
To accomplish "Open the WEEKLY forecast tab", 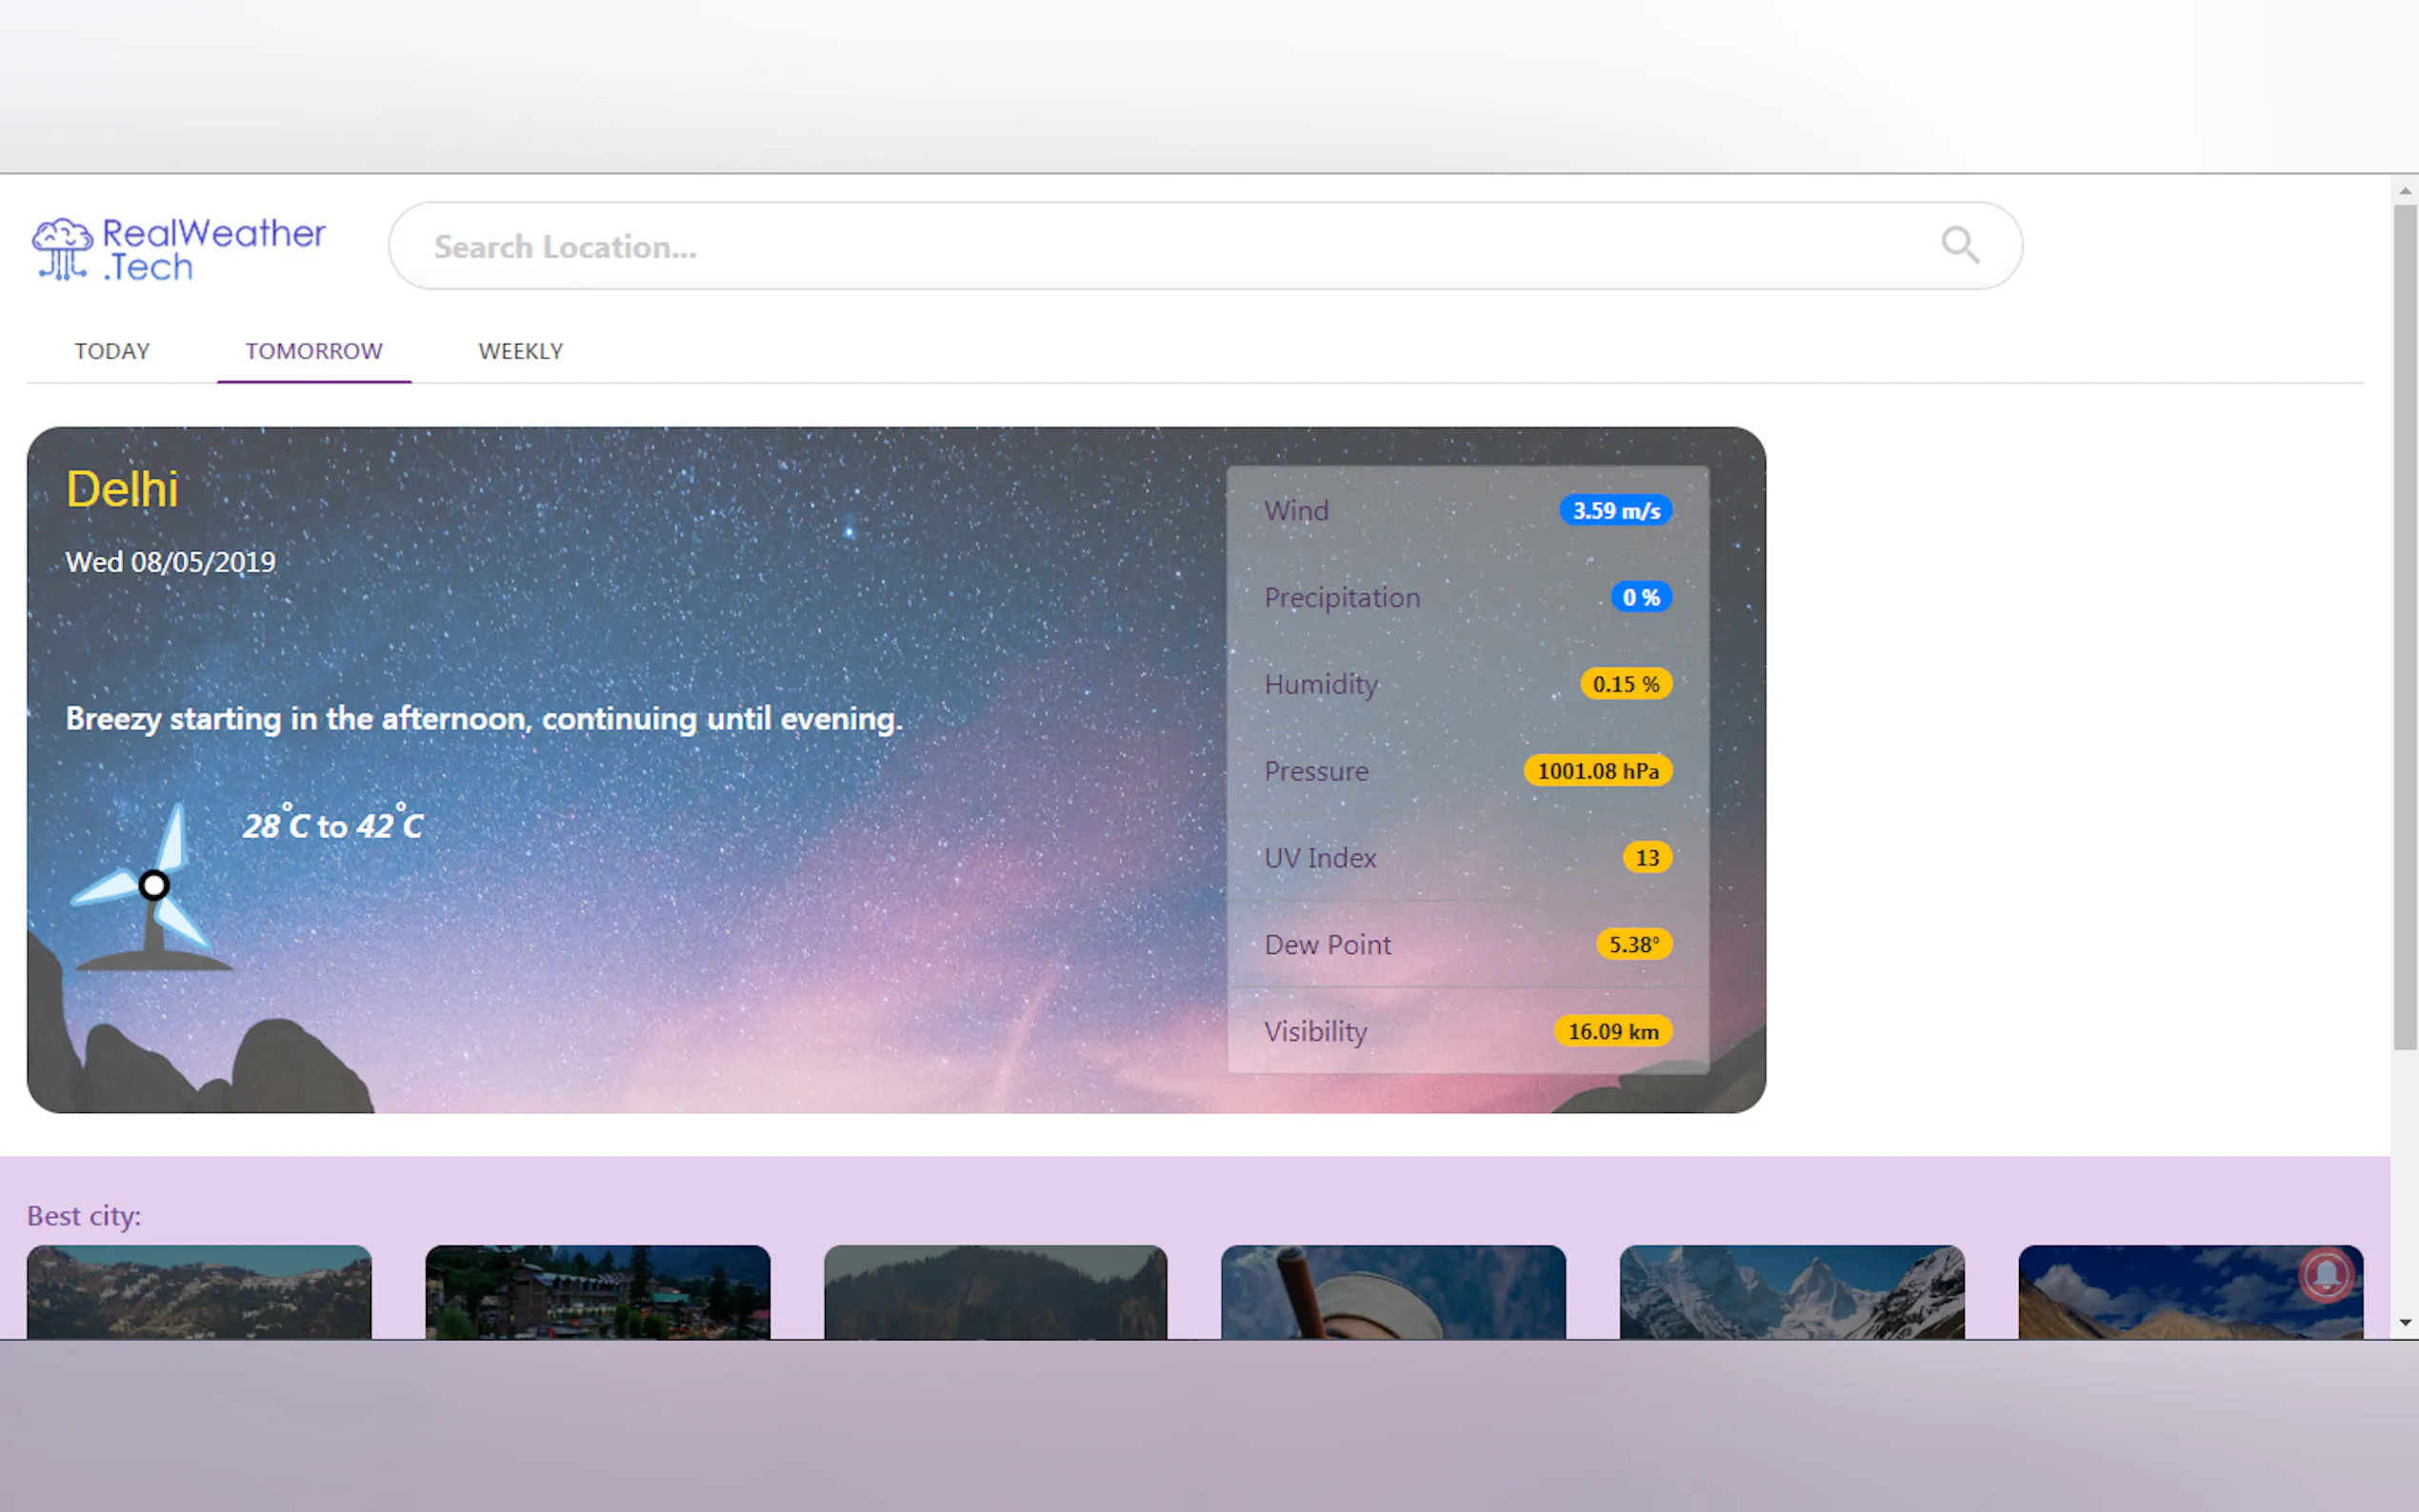I will click(x=520, y=351).
